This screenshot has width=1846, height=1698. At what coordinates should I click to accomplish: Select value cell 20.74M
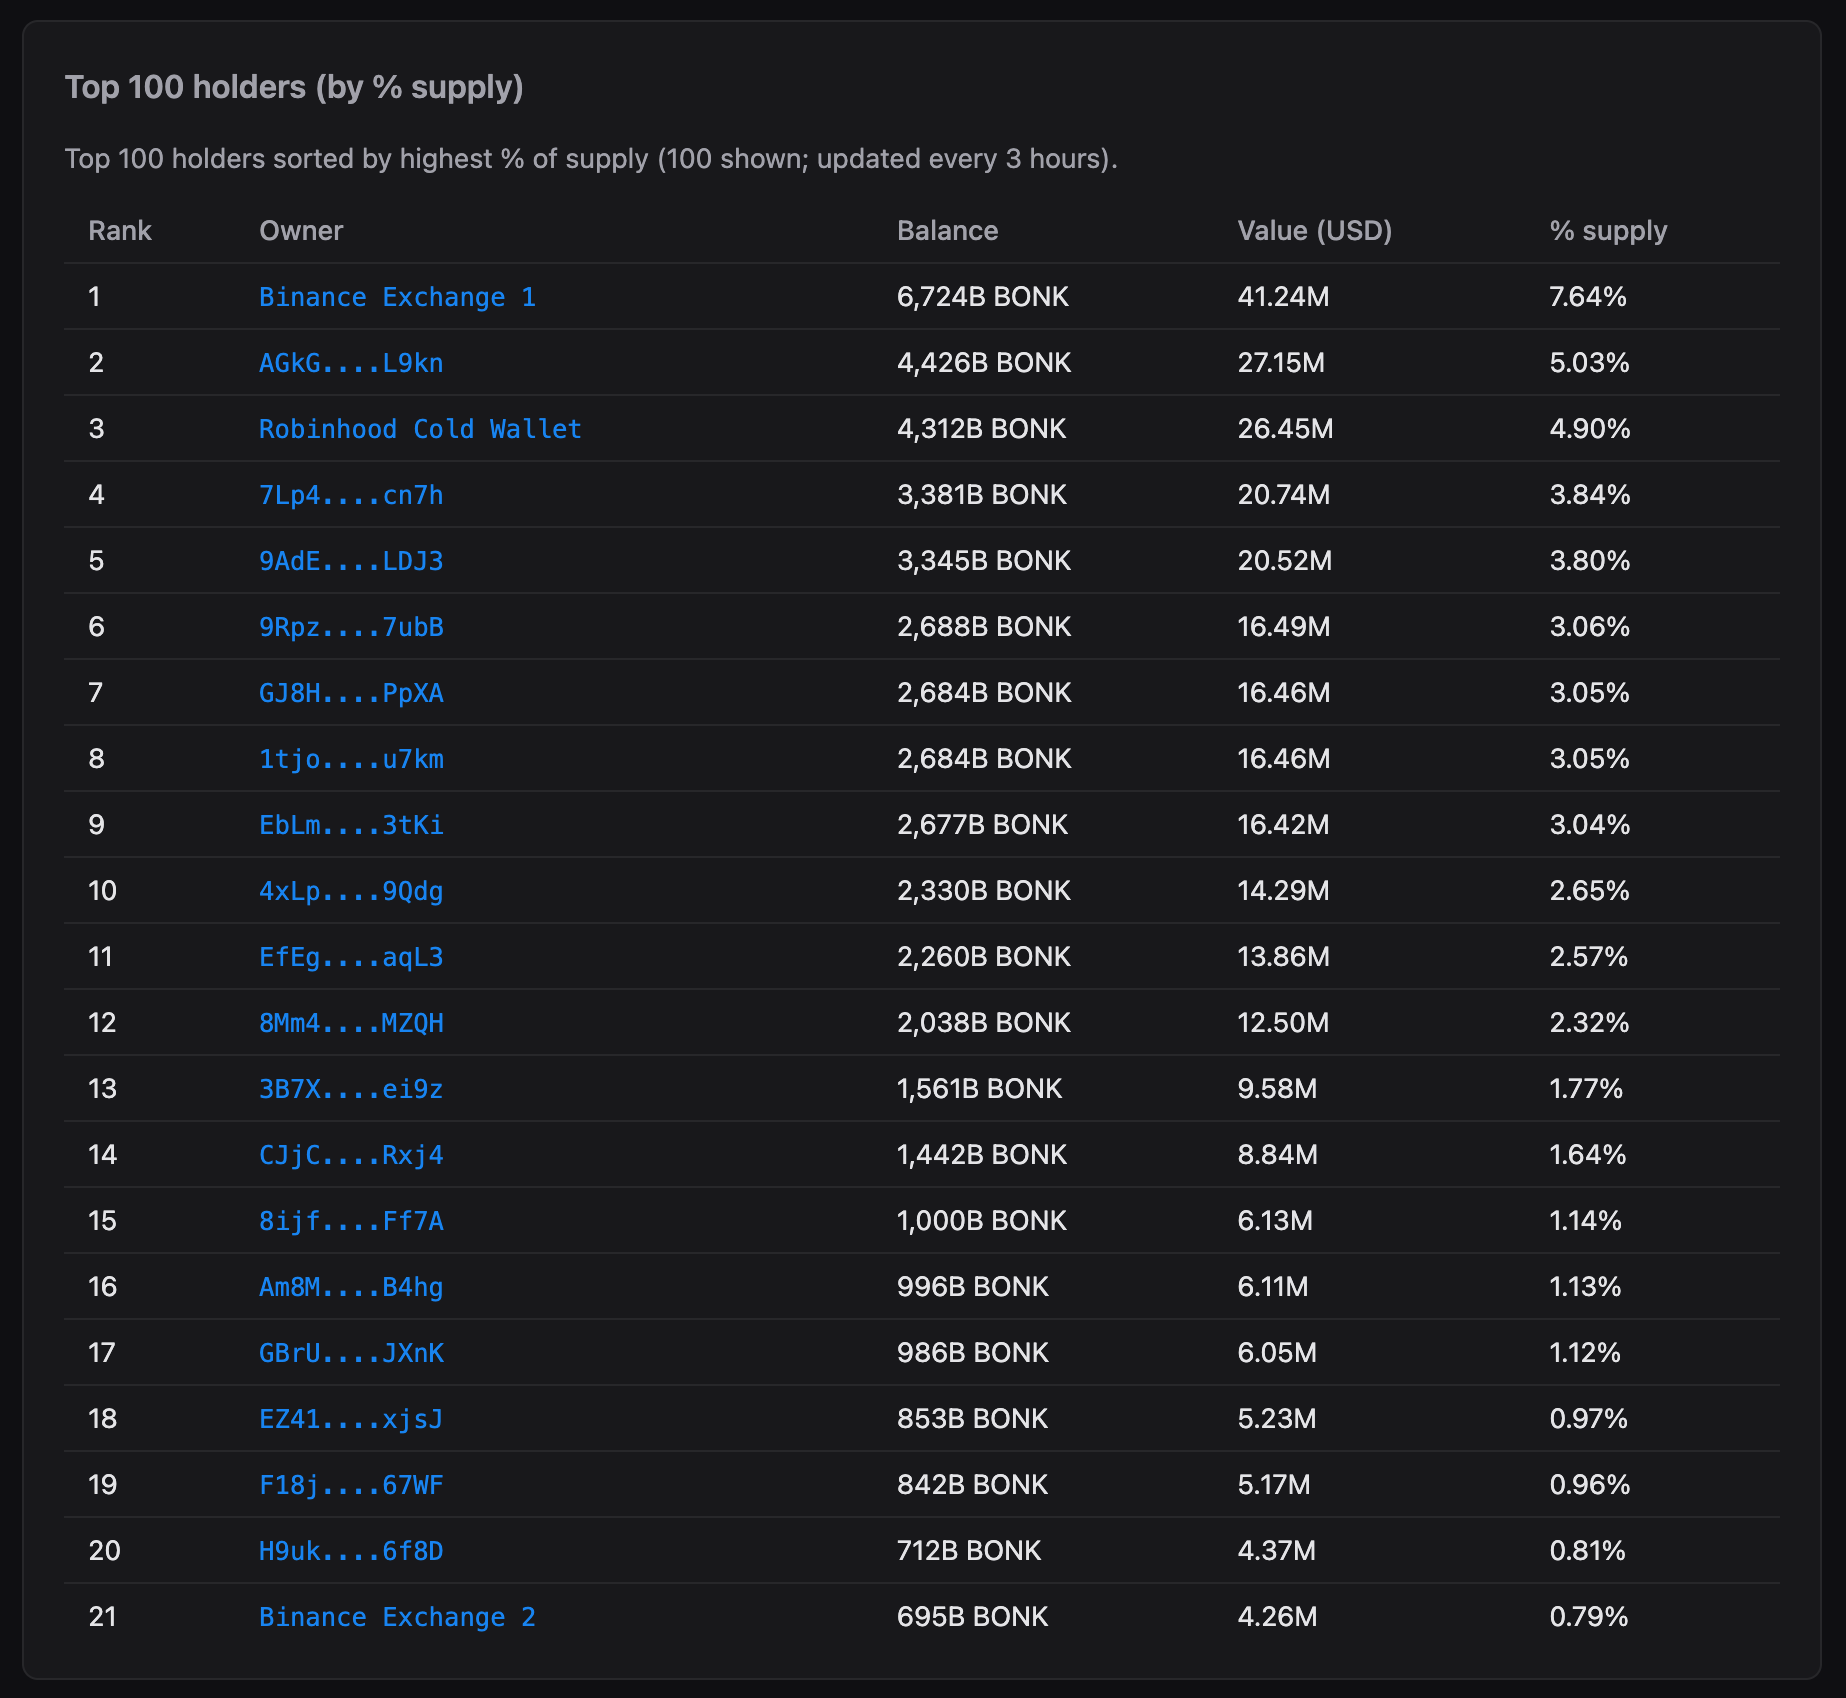click(x=1284, y=495)
